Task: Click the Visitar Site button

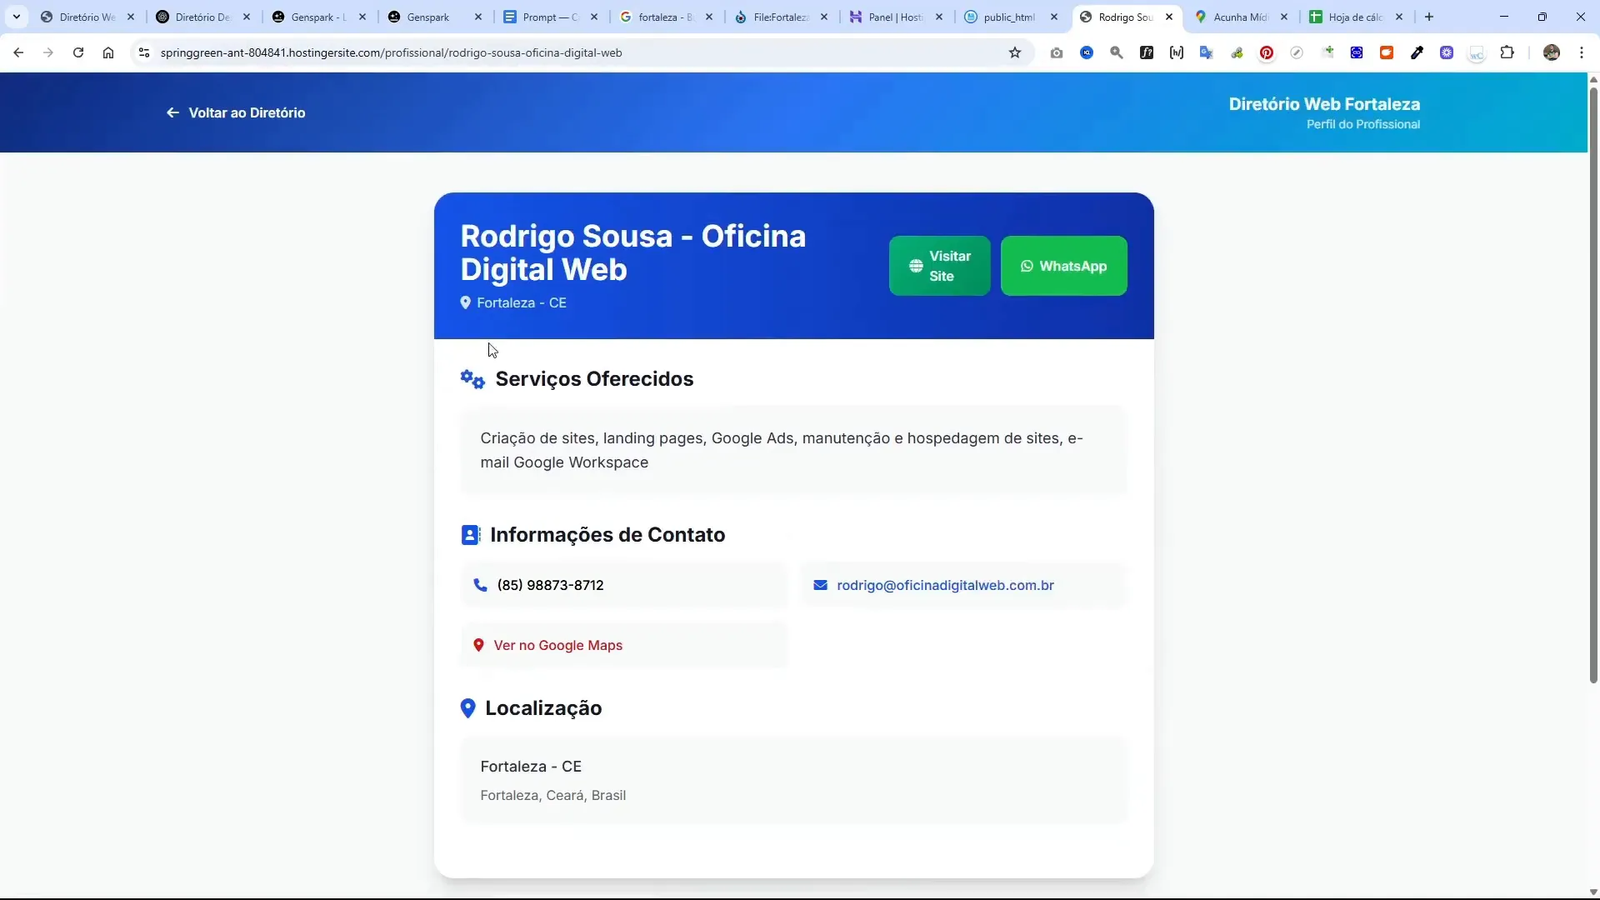Action: [x=939, y=266]
